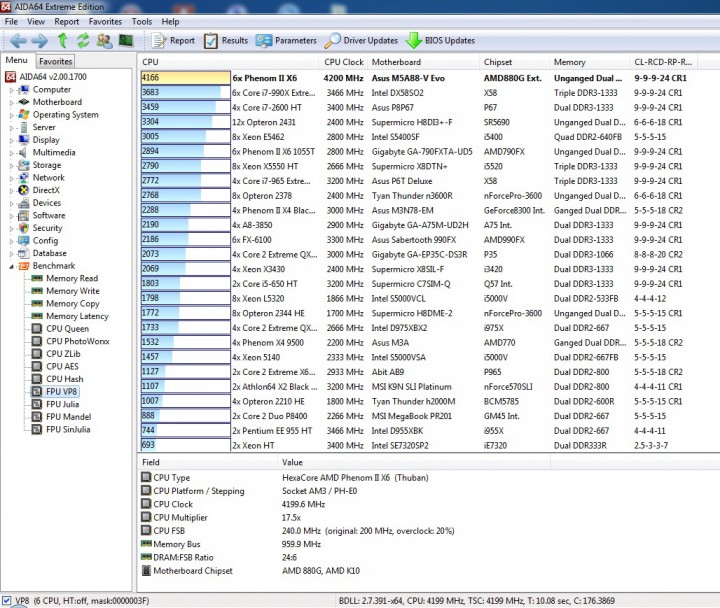Expand the Network tree node
The height and width of the screenshot is (608, 720).
[11, 179]
